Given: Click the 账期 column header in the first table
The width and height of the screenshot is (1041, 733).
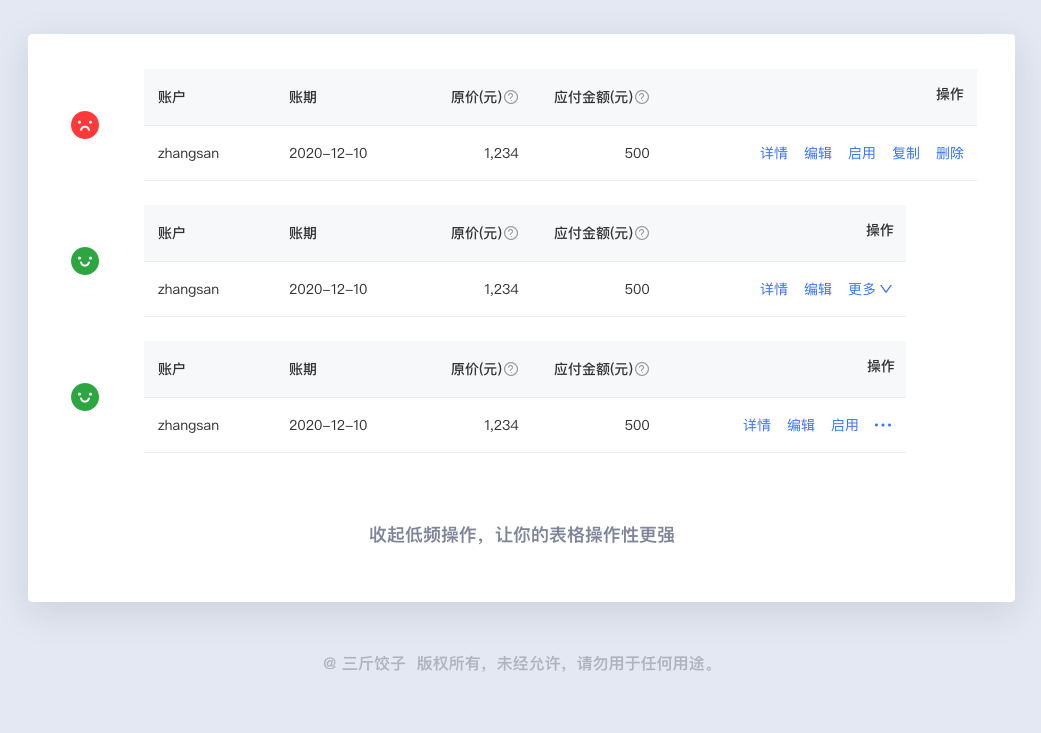Looking at the screenshot, I should (303, 98).
